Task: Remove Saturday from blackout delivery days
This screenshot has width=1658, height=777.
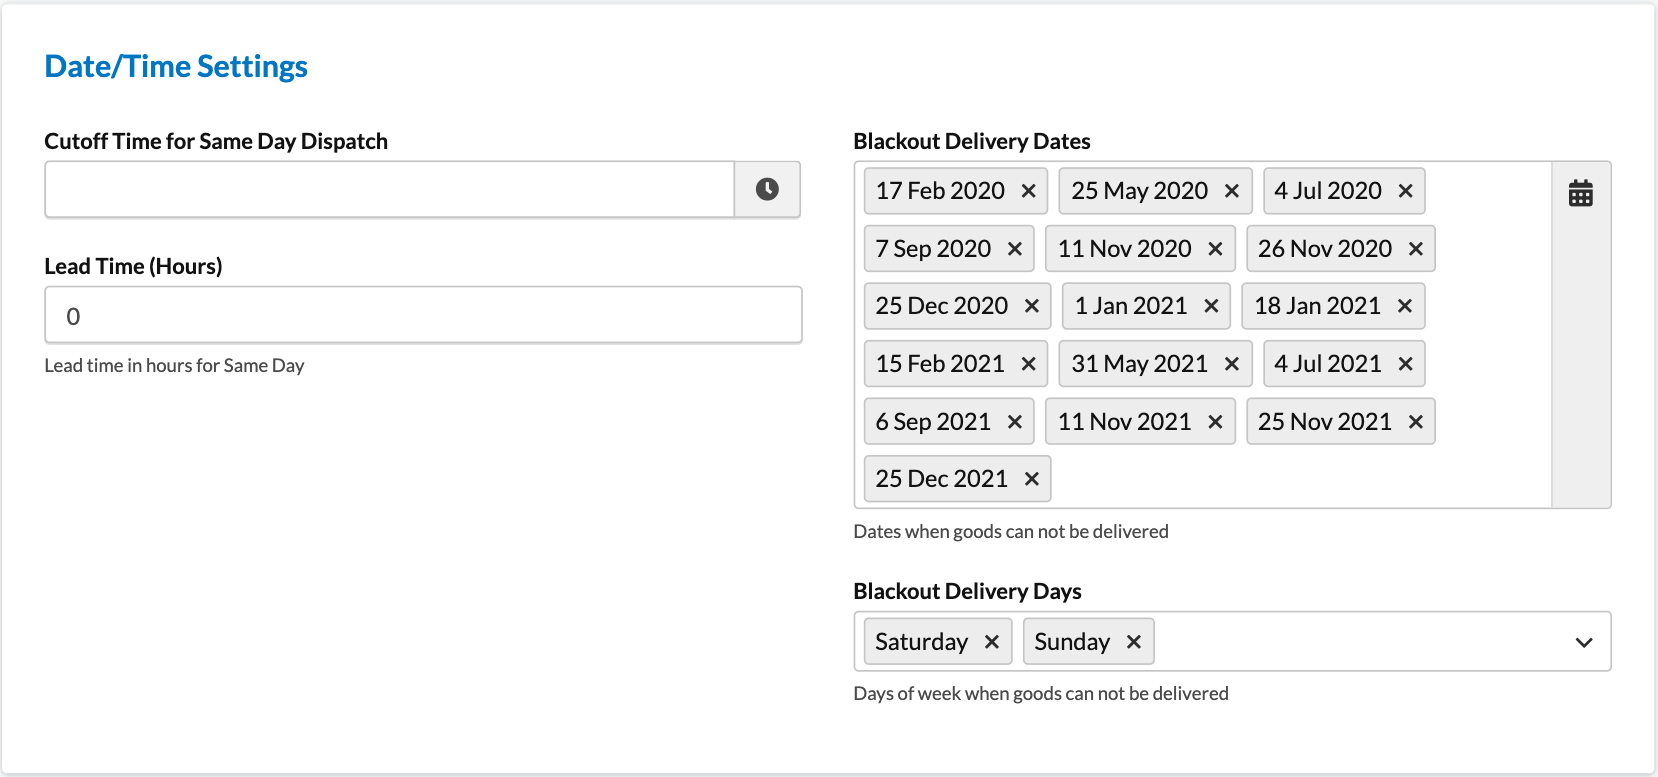Action: pos(991,642)
